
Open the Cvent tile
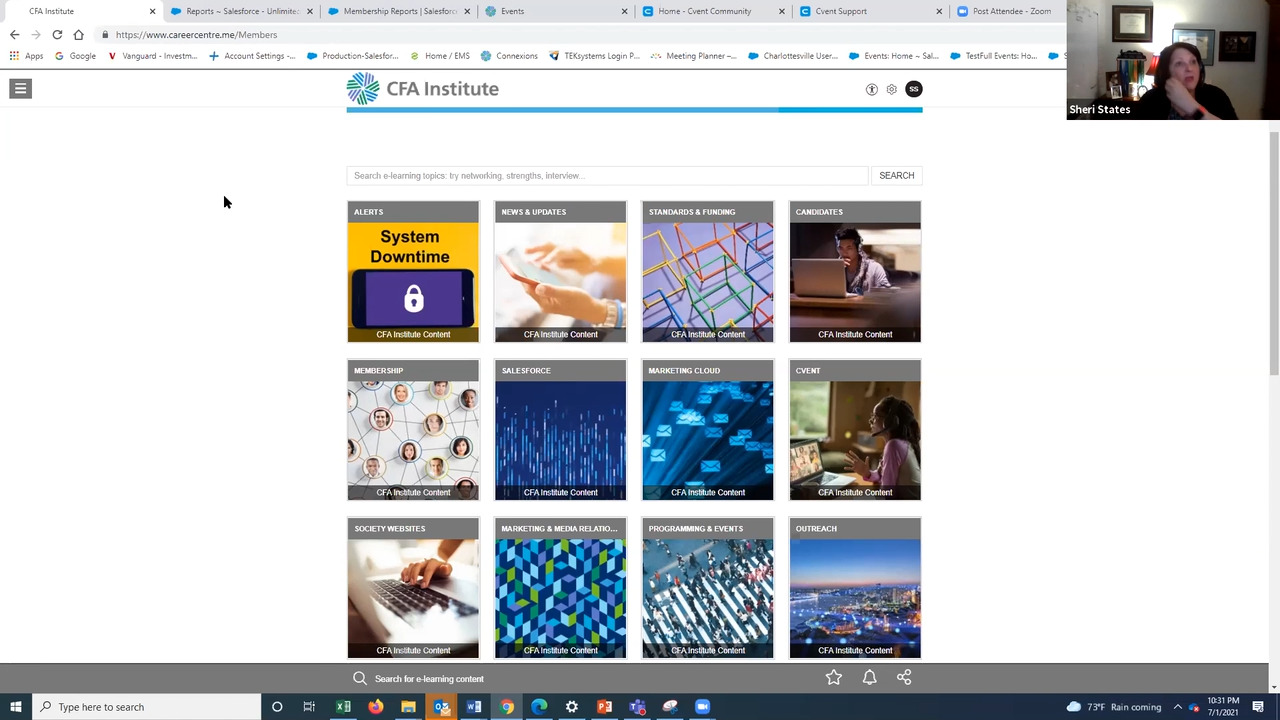point(855,430)
